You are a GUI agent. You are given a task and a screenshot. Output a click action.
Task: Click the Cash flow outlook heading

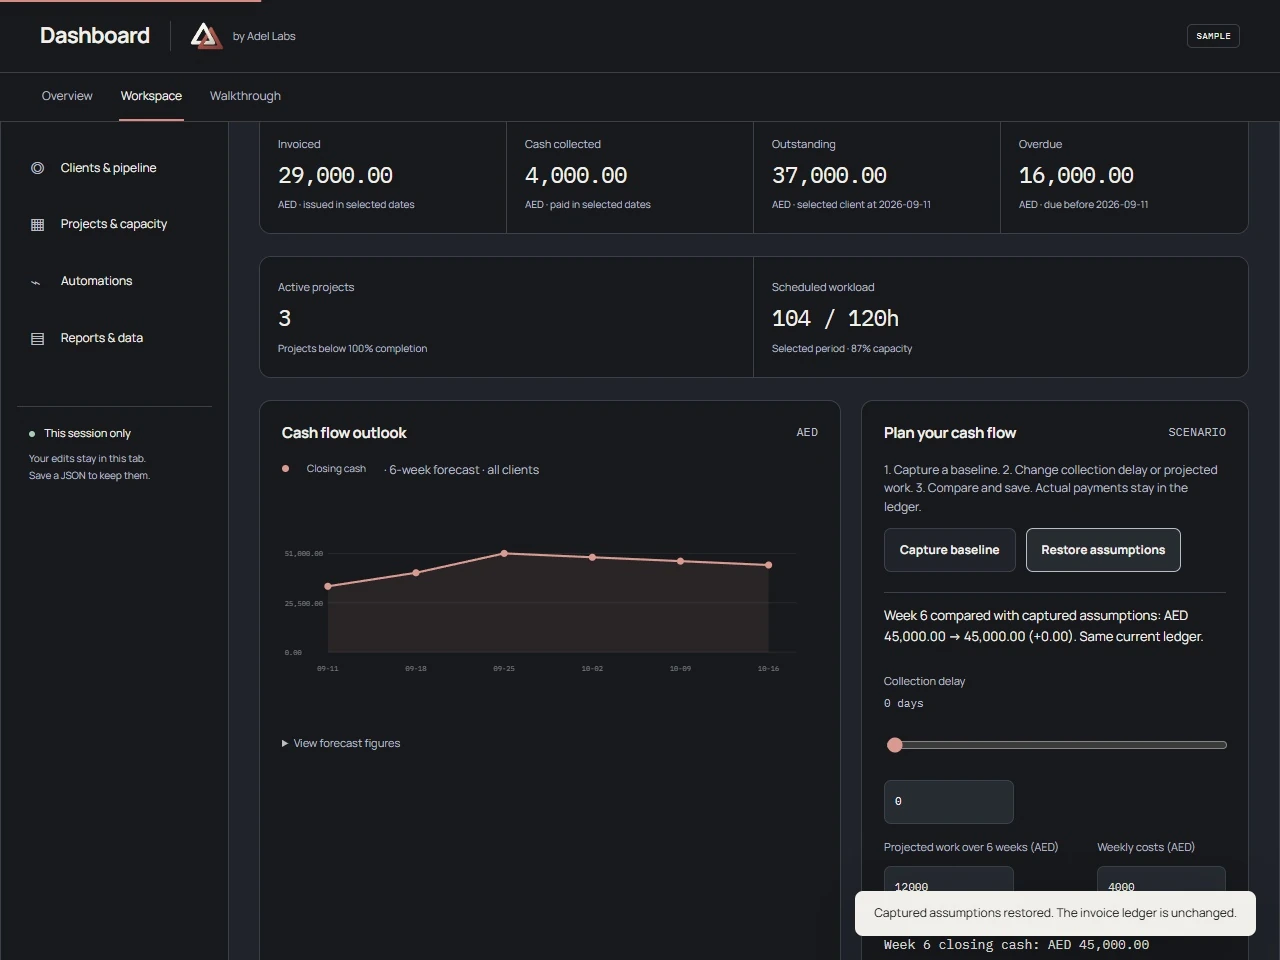point(344,433)
